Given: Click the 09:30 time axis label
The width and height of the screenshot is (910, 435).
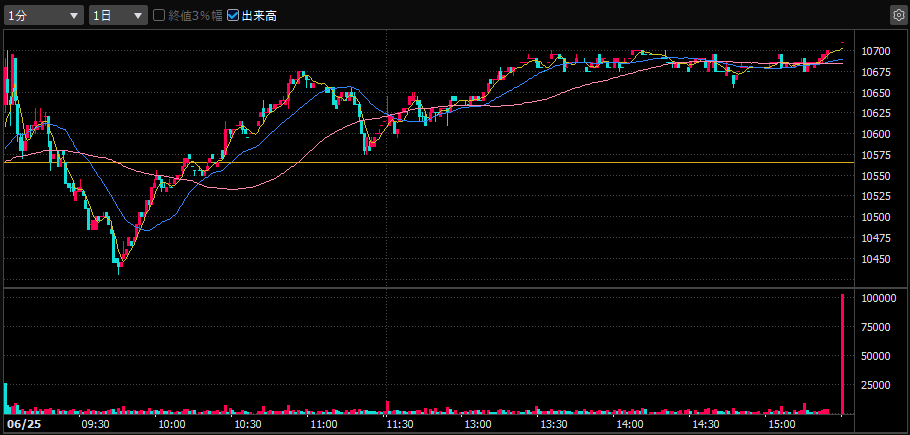Looking at the screenshot, I should [x=97, y=425].
